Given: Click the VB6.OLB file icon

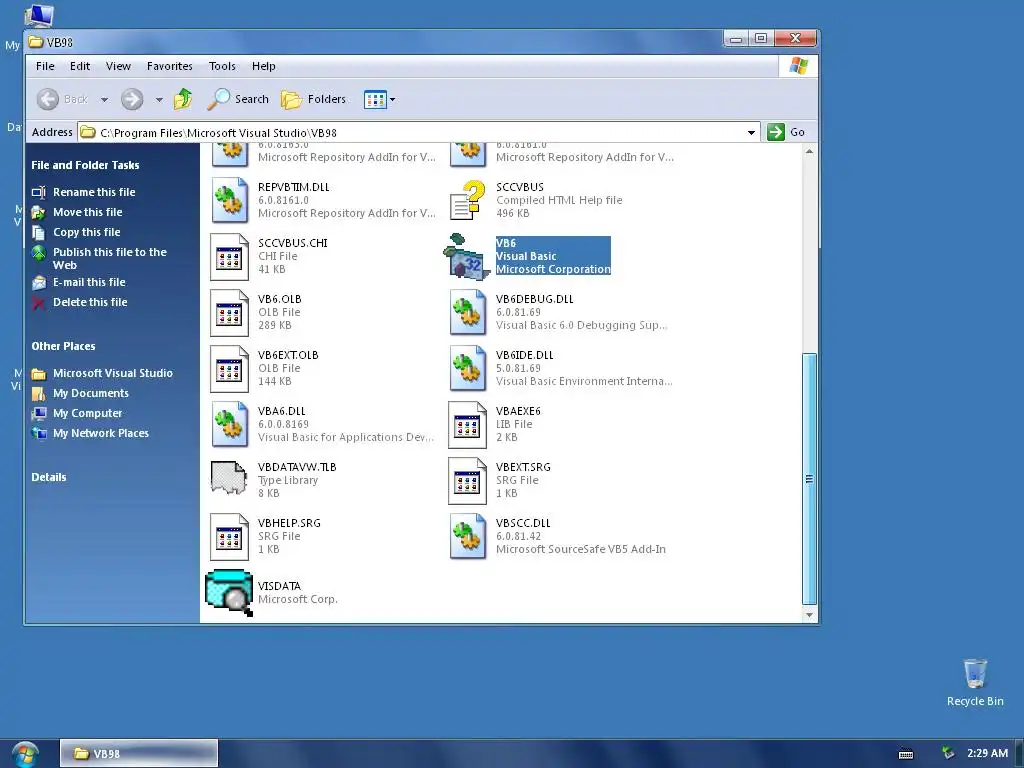Looking at the screenshot, I should point(229,313).
